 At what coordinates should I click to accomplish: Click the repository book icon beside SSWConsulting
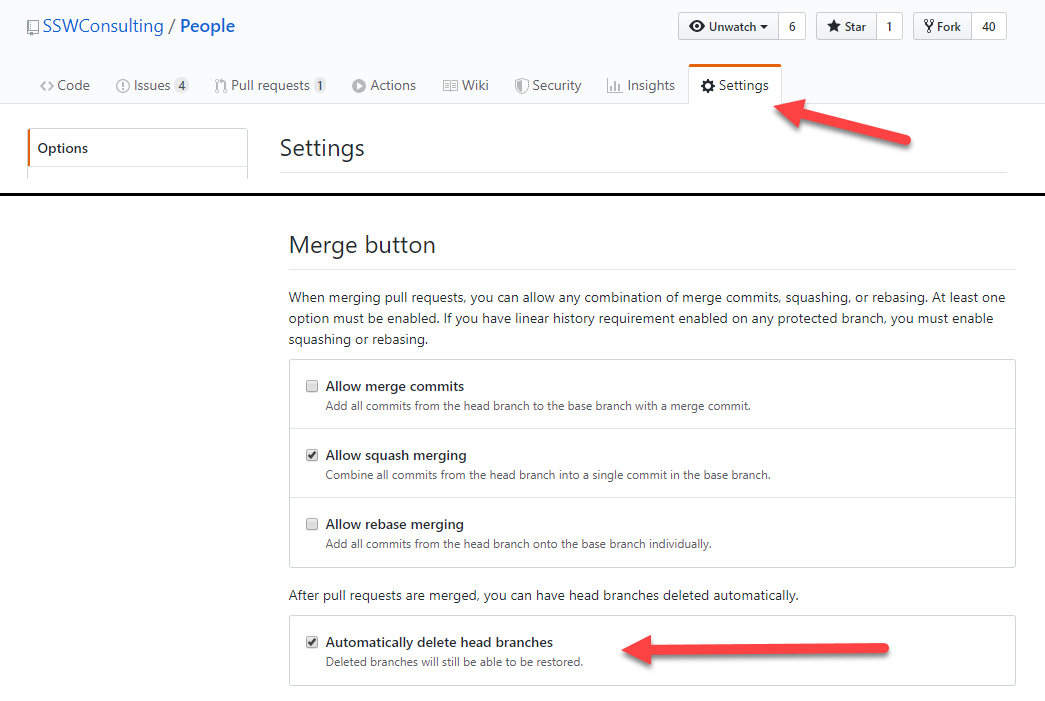point(33,27)
